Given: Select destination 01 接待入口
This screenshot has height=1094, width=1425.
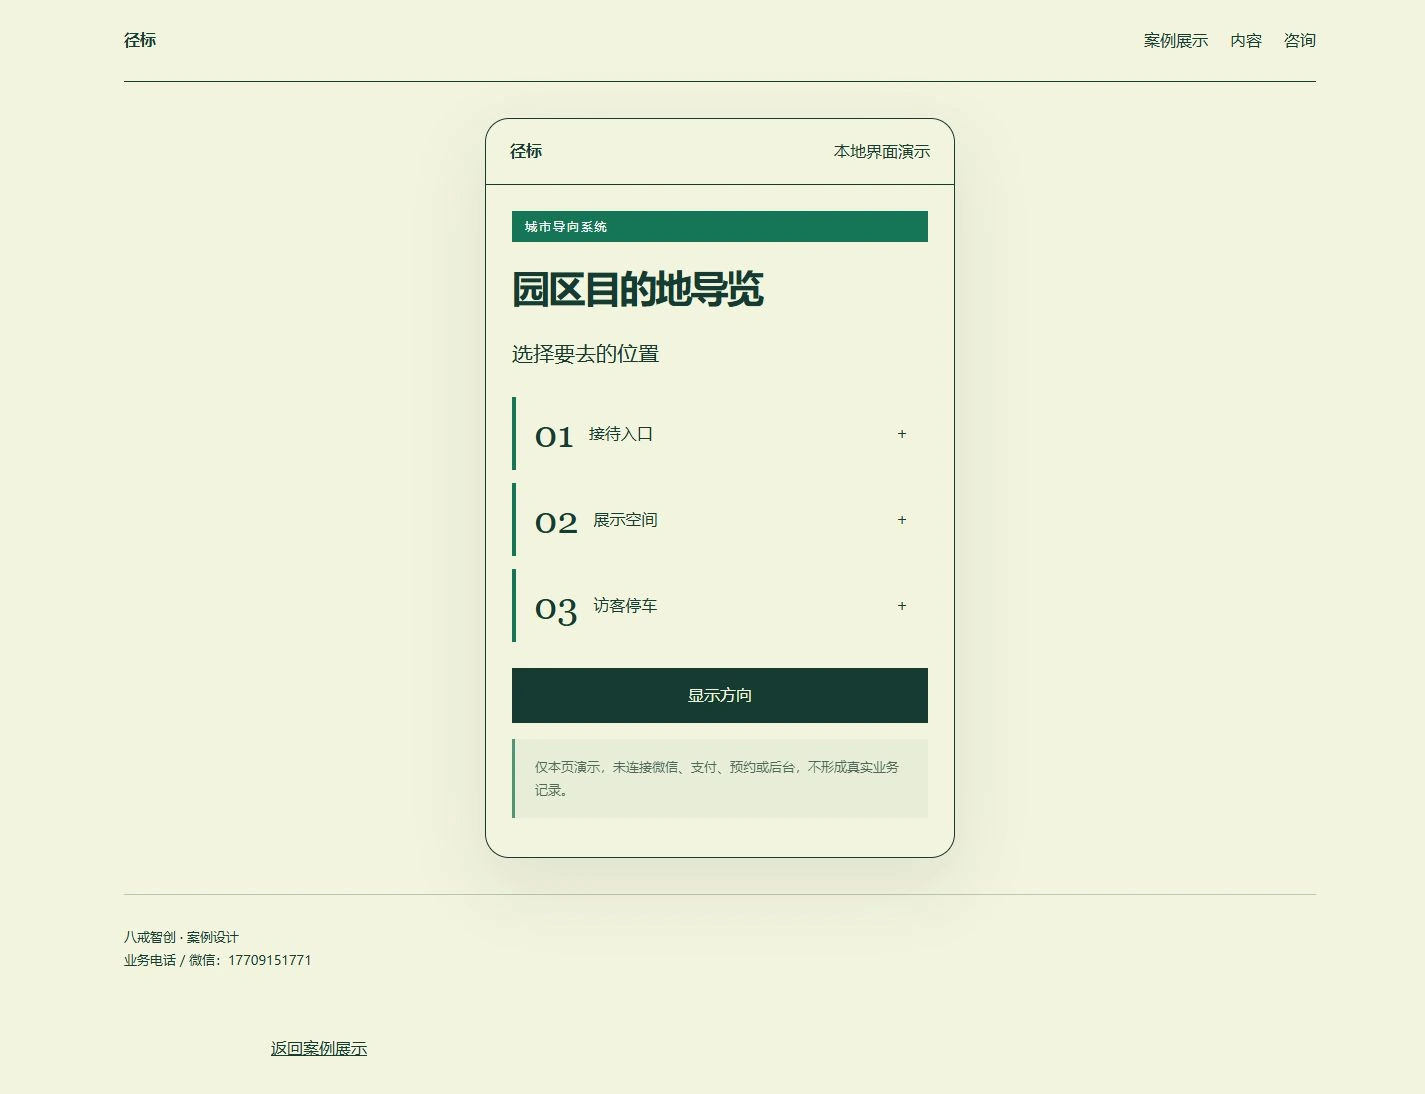Looking at the screenshot, I should point(720,434).
